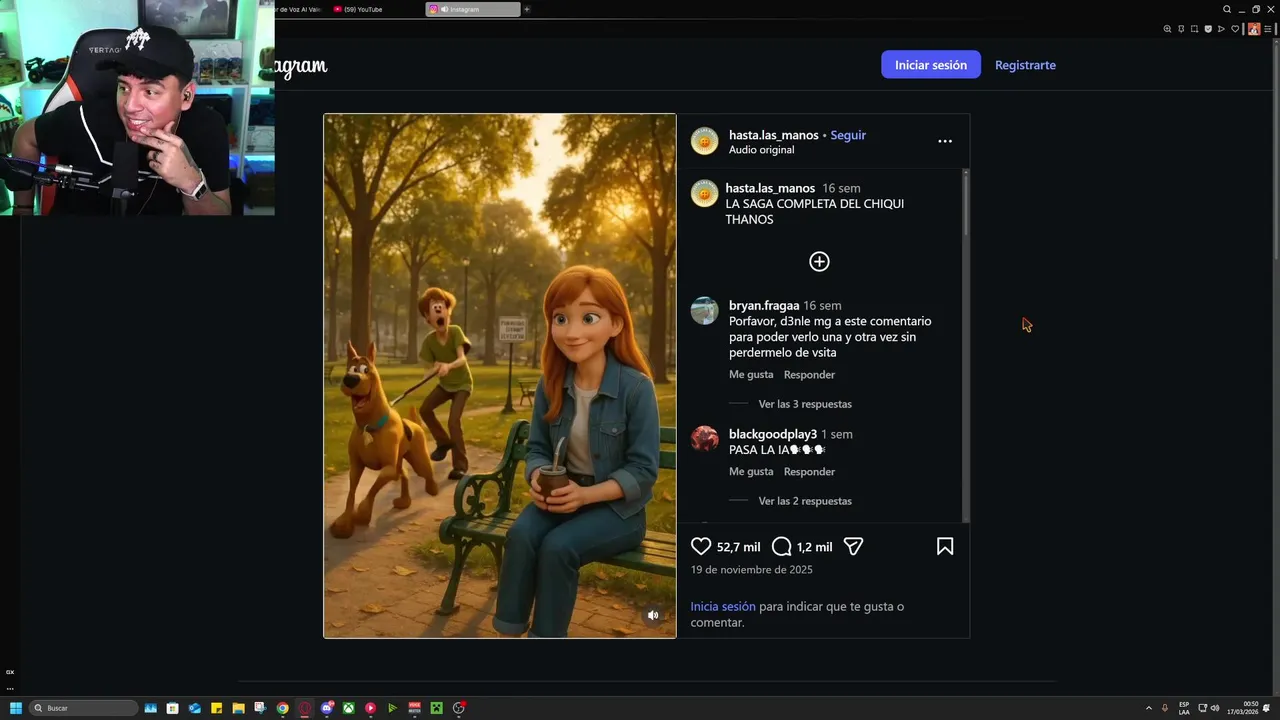Open Voice Master app from the taskbar
Image resolution: width=1280 pixels, height=720 pixels.
415,708
